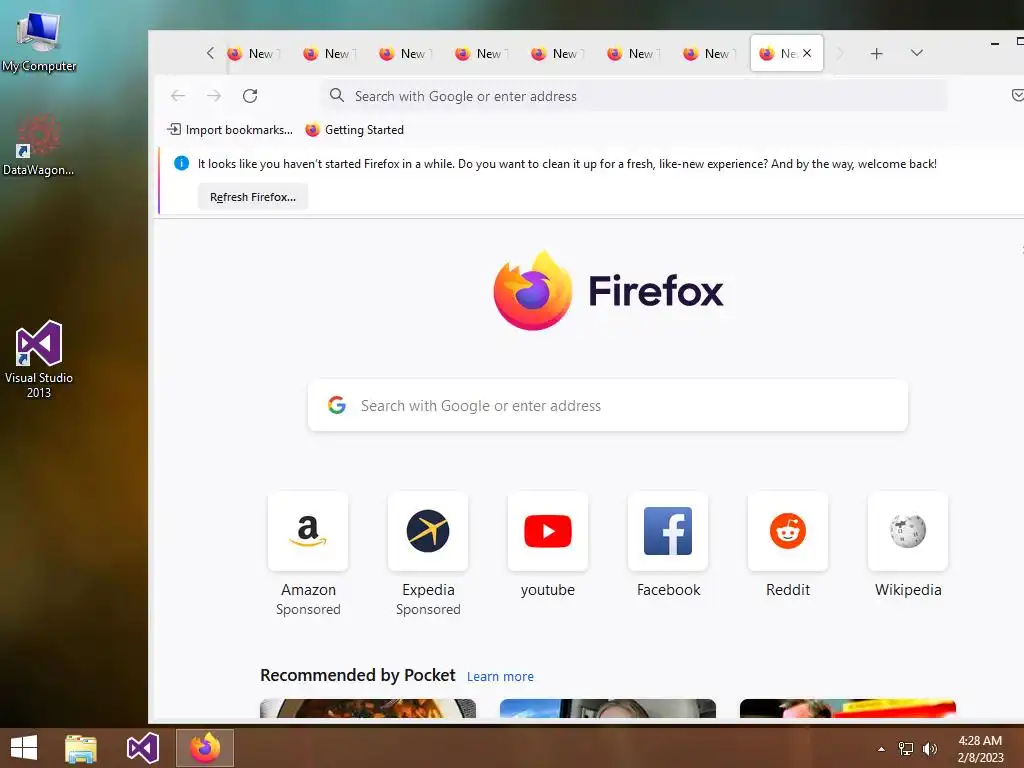The image size is (1024, 768).
Task: Click Refresh Firefox button
Action: pos(253,197)
